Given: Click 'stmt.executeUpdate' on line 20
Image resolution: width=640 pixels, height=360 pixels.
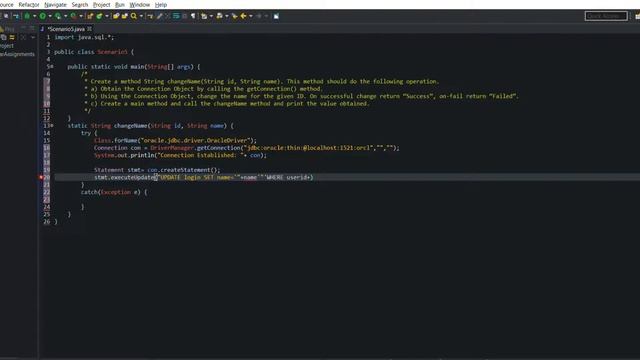Looking at the screenshot, I should [125, 177].
